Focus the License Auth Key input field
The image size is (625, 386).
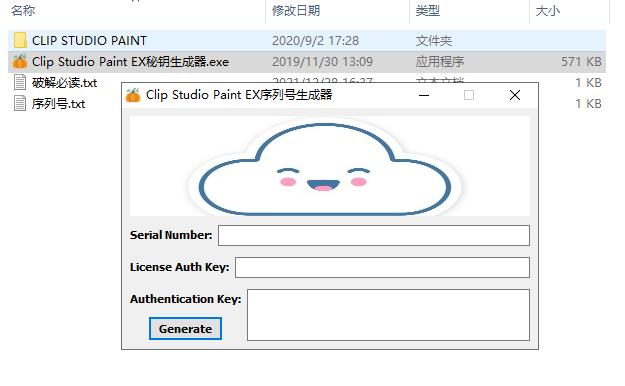(382, 267)
